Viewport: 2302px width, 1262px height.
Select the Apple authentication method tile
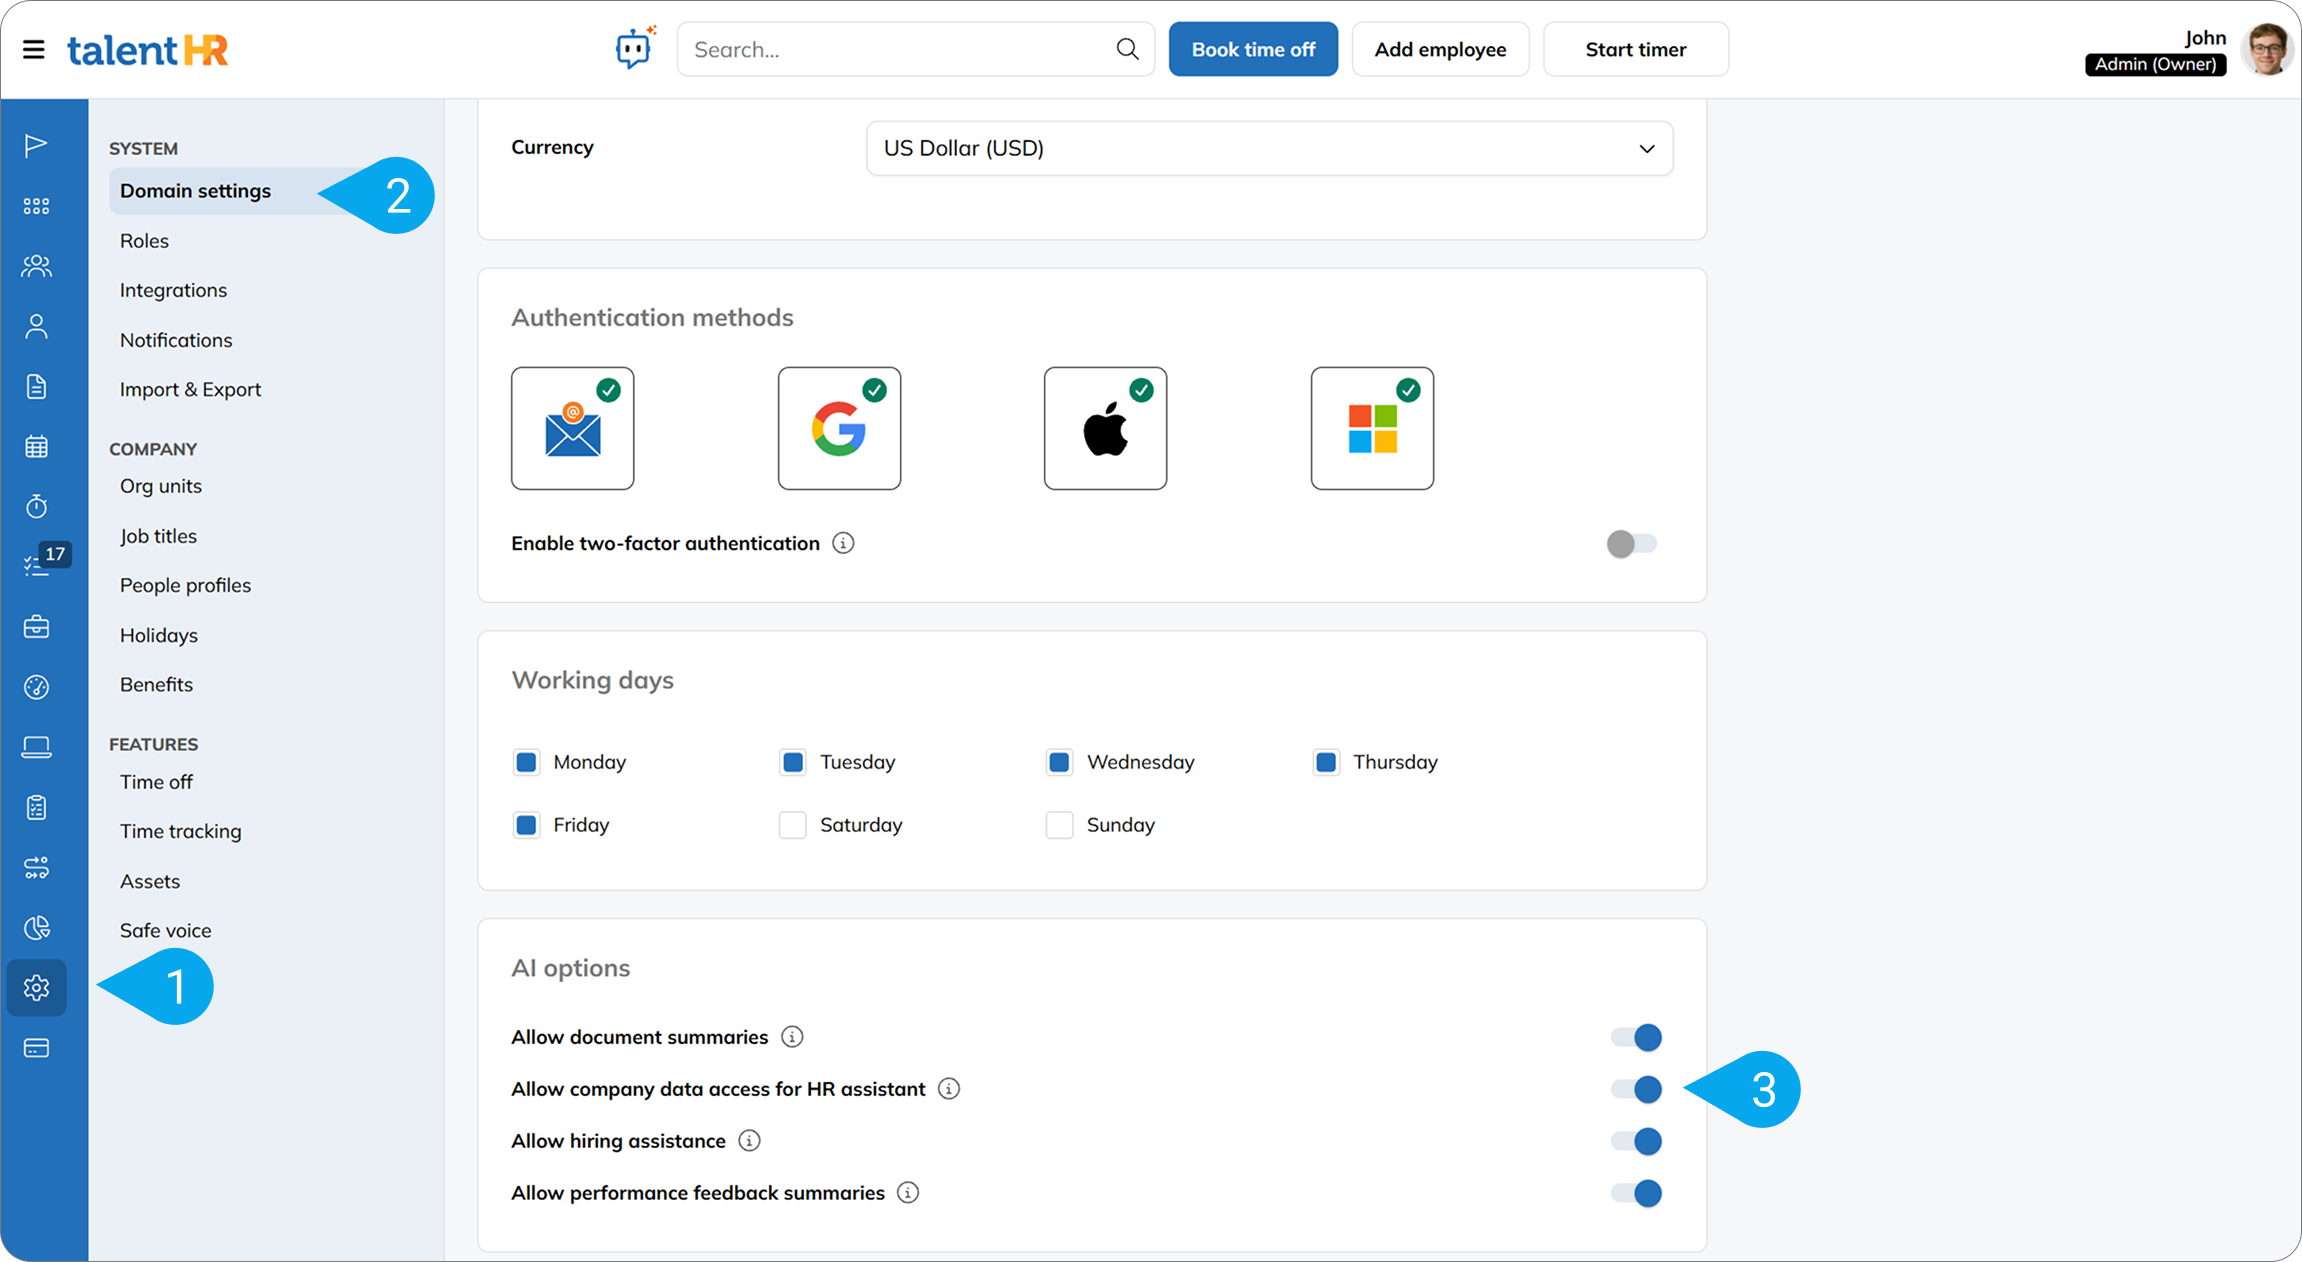point(1106,428)
